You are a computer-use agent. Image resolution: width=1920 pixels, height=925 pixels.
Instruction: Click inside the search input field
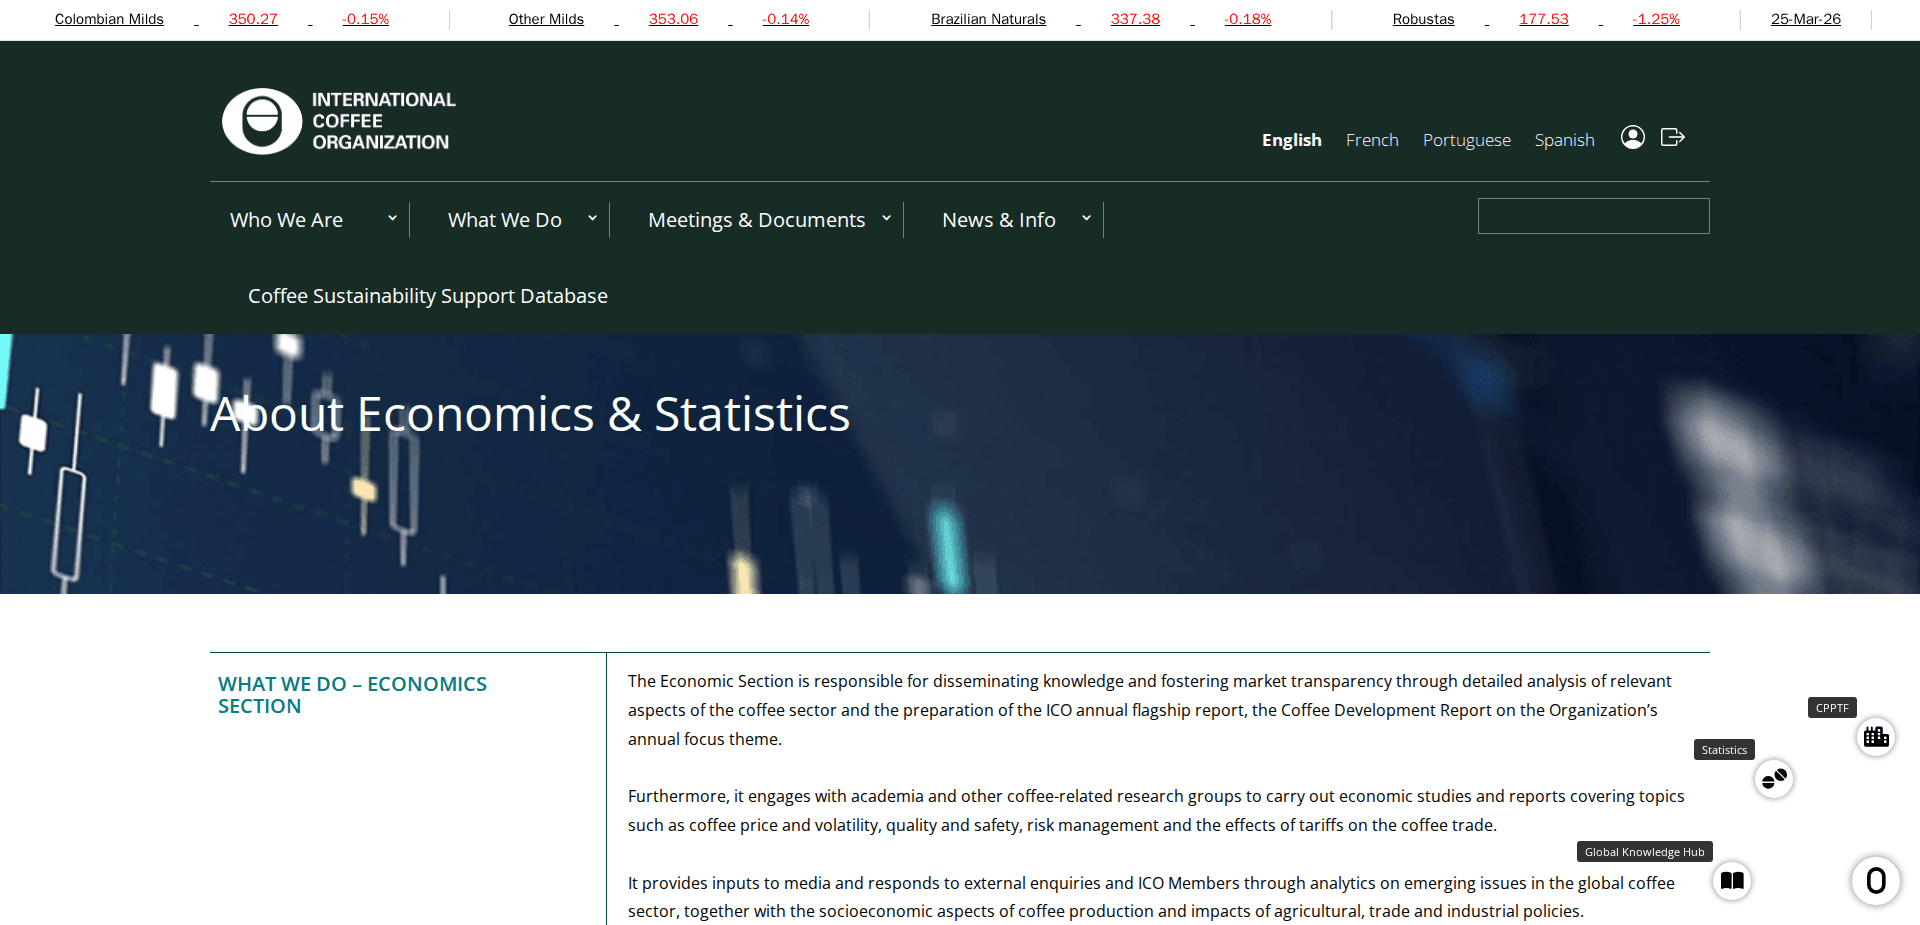1592,216
